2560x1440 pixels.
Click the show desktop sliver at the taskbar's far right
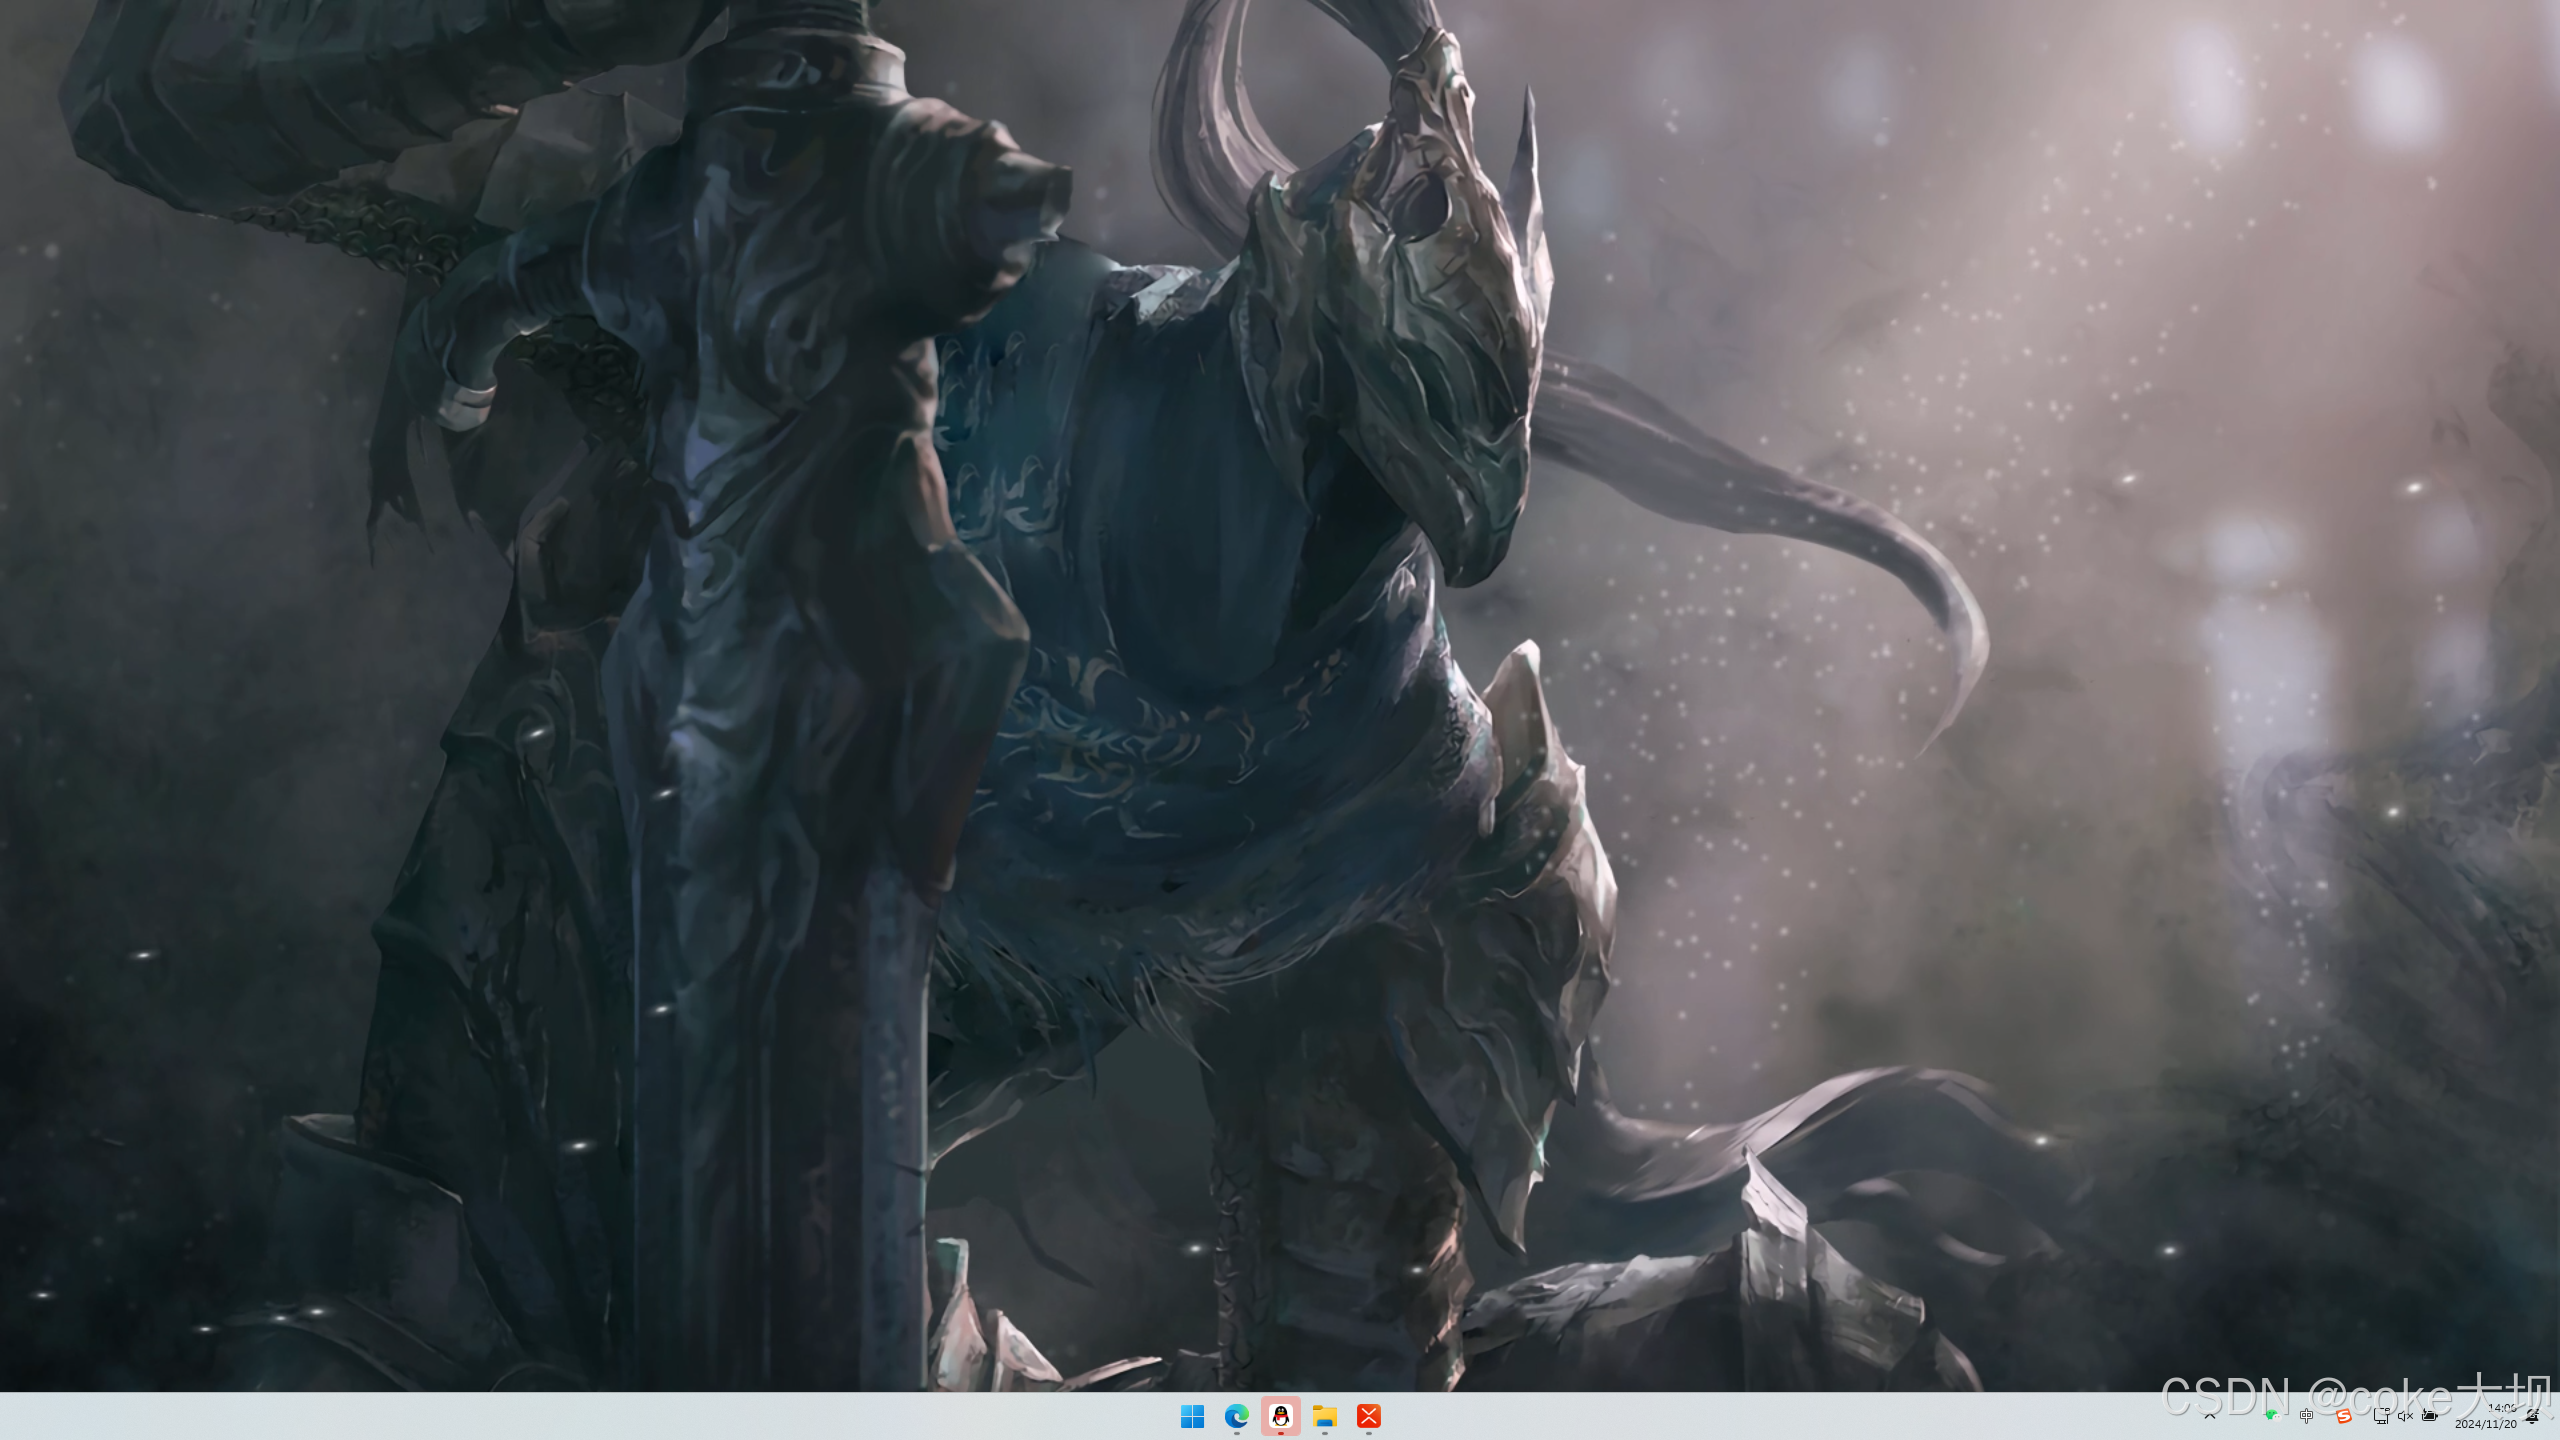pos(2556,1416)
